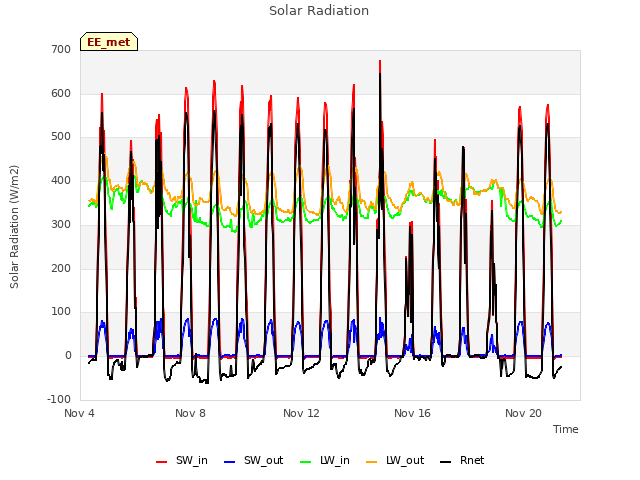Image resolution: width=640 pixels, height=480 pixels.
Task: Click the orange LW_out legend swatch
Action: pyautogui.click(x=372, y=462)
